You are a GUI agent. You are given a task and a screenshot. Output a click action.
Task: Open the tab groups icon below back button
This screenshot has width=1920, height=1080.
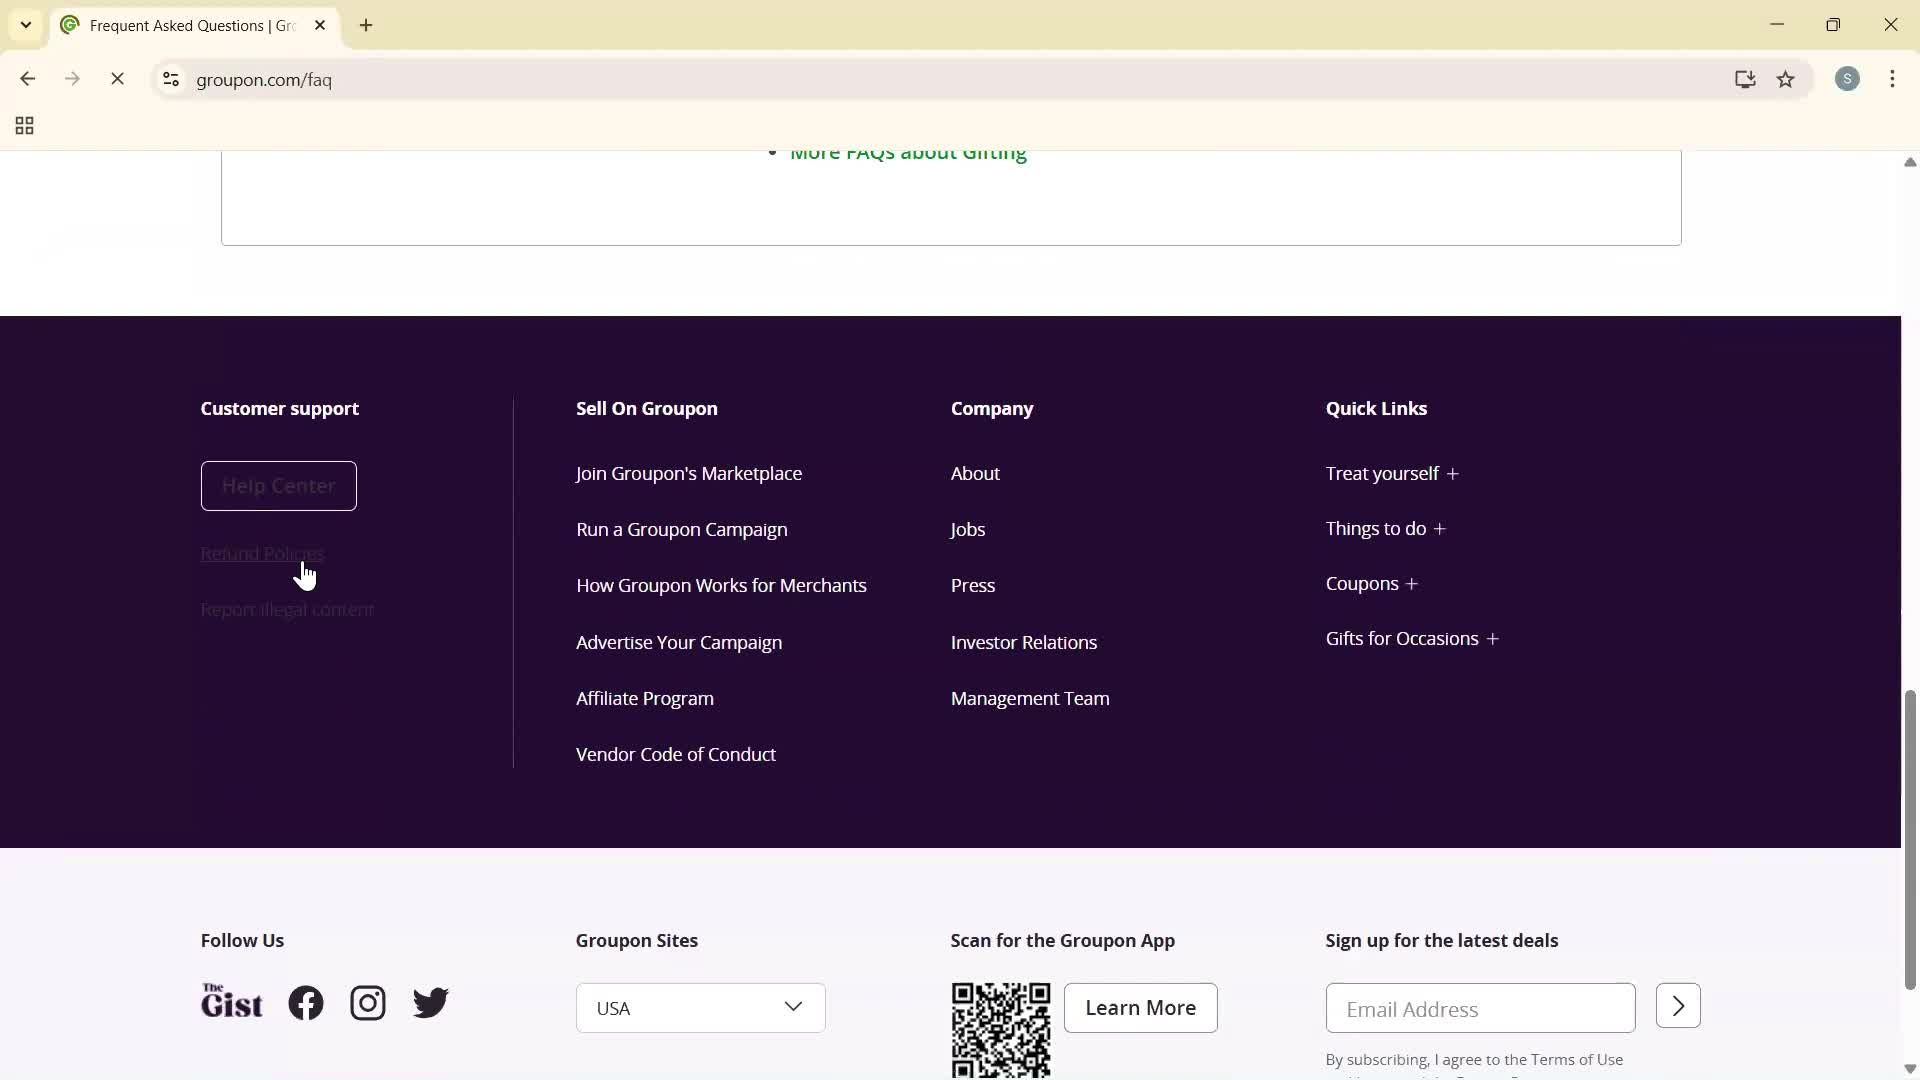click(23, 125)
